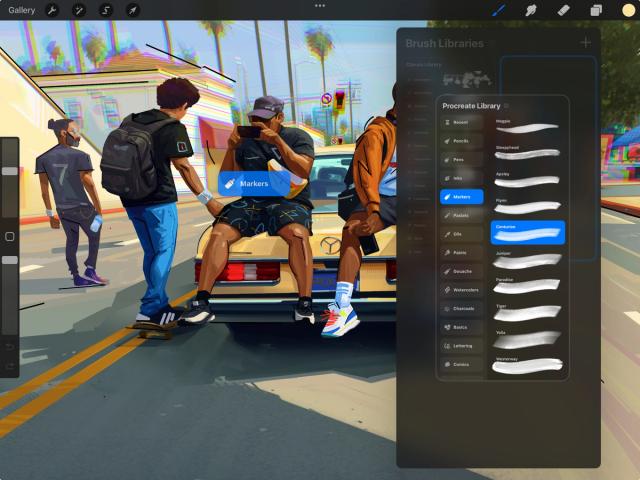Screen dimensions: 640x480
Task: Select the highlighted Centurion brush
Action: tap(528, 233)
